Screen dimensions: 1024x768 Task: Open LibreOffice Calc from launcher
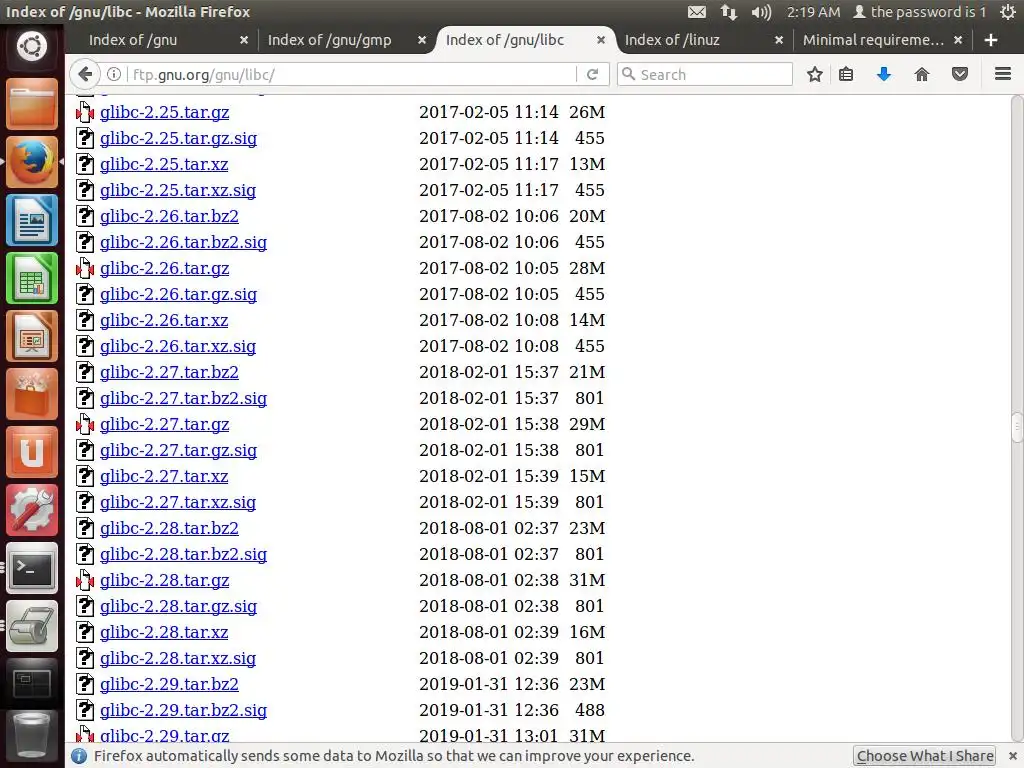coord(32,278)
